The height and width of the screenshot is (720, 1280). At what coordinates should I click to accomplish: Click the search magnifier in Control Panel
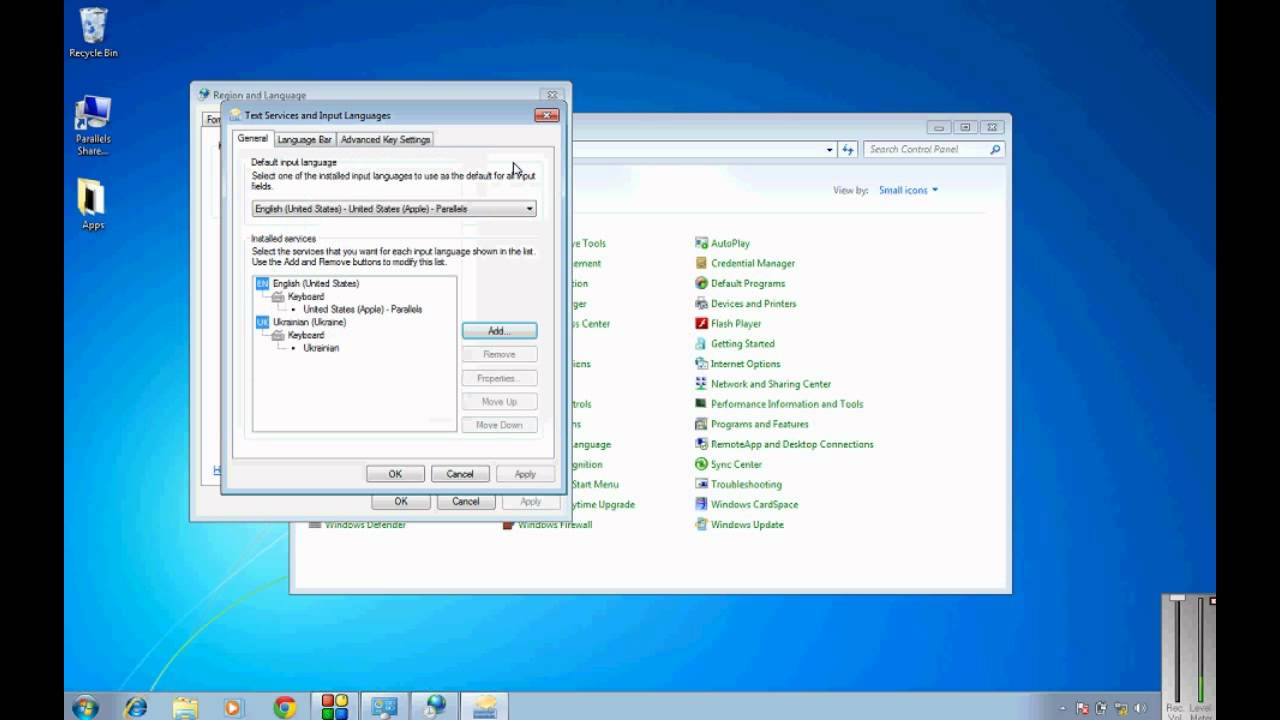(x=995, y=149)
